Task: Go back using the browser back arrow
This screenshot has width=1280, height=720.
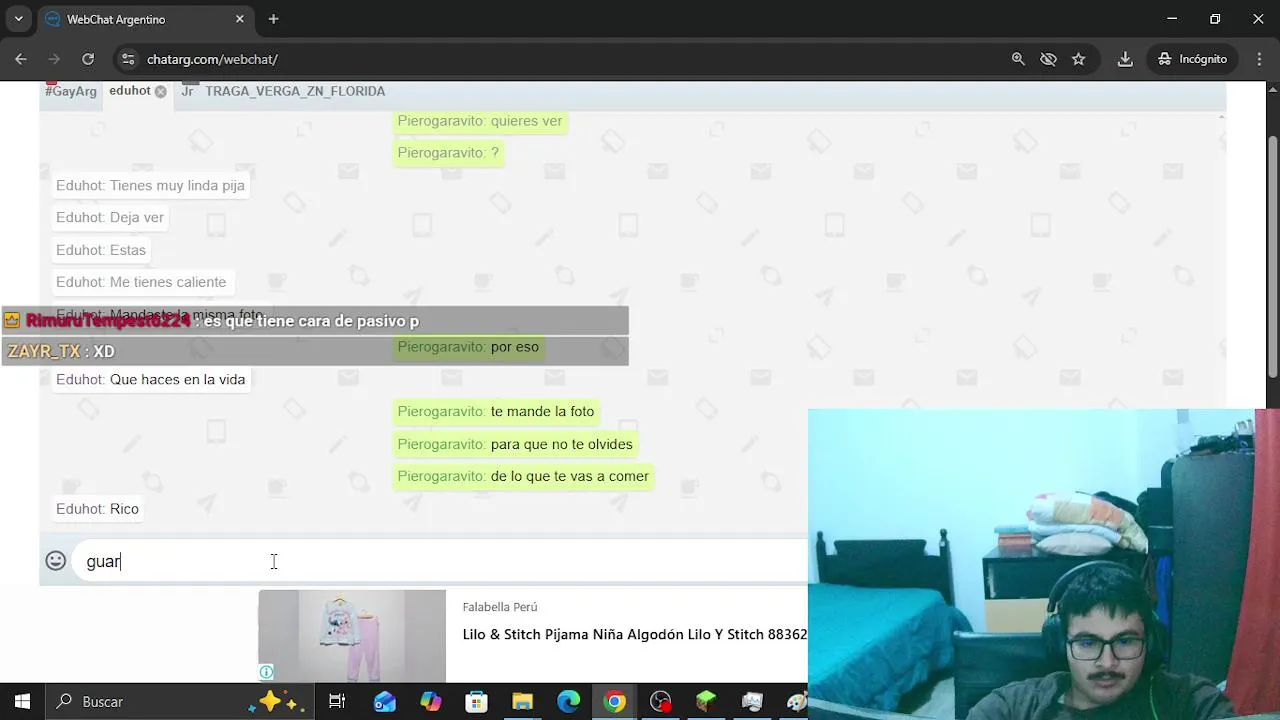Action: (x=21, y=59)
